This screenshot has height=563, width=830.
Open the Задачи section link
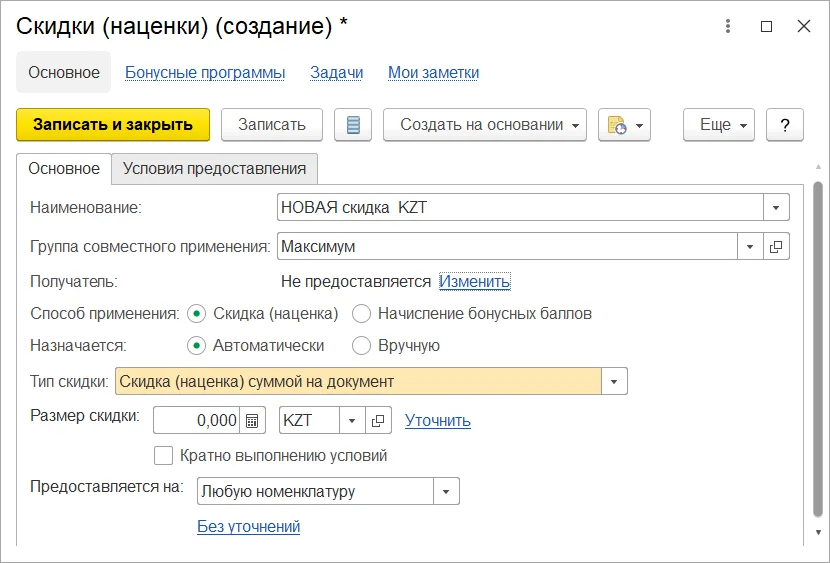(x=336, y=72)
